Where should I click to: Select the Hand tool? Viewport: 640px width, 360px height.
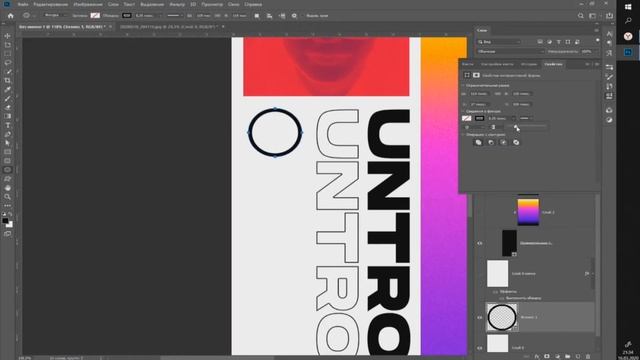pos(7,188)
